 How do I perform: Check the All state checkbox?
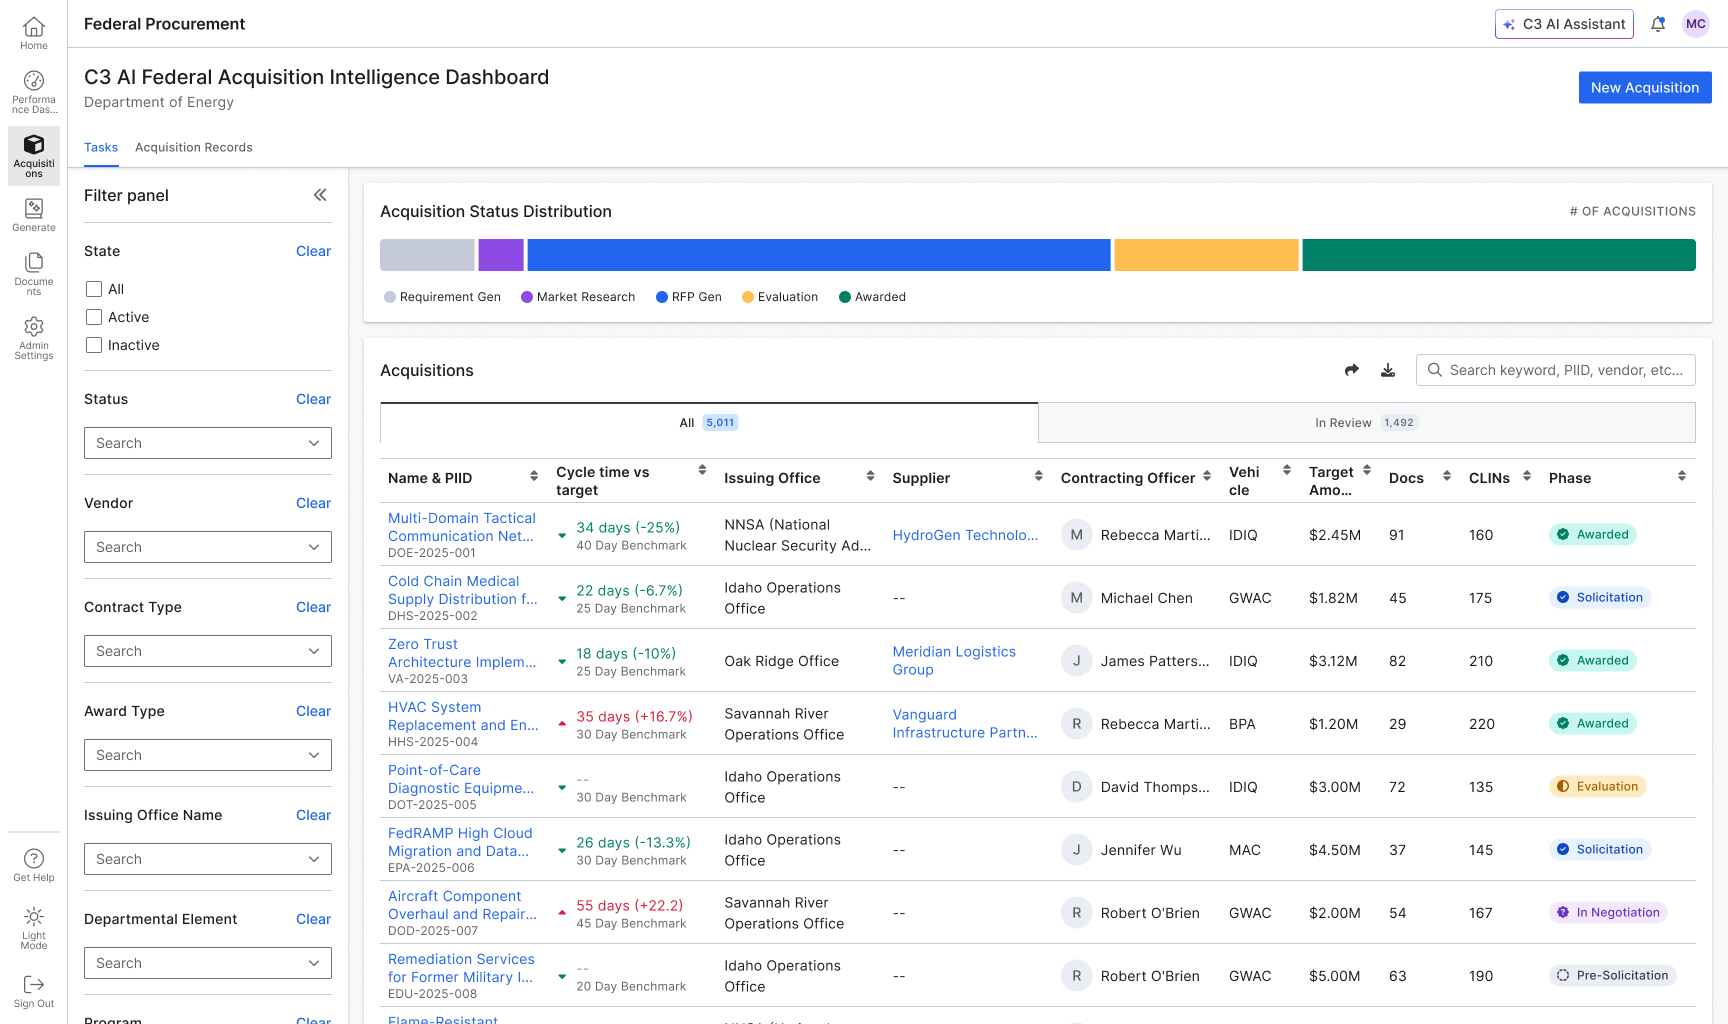tap(94, 289)
